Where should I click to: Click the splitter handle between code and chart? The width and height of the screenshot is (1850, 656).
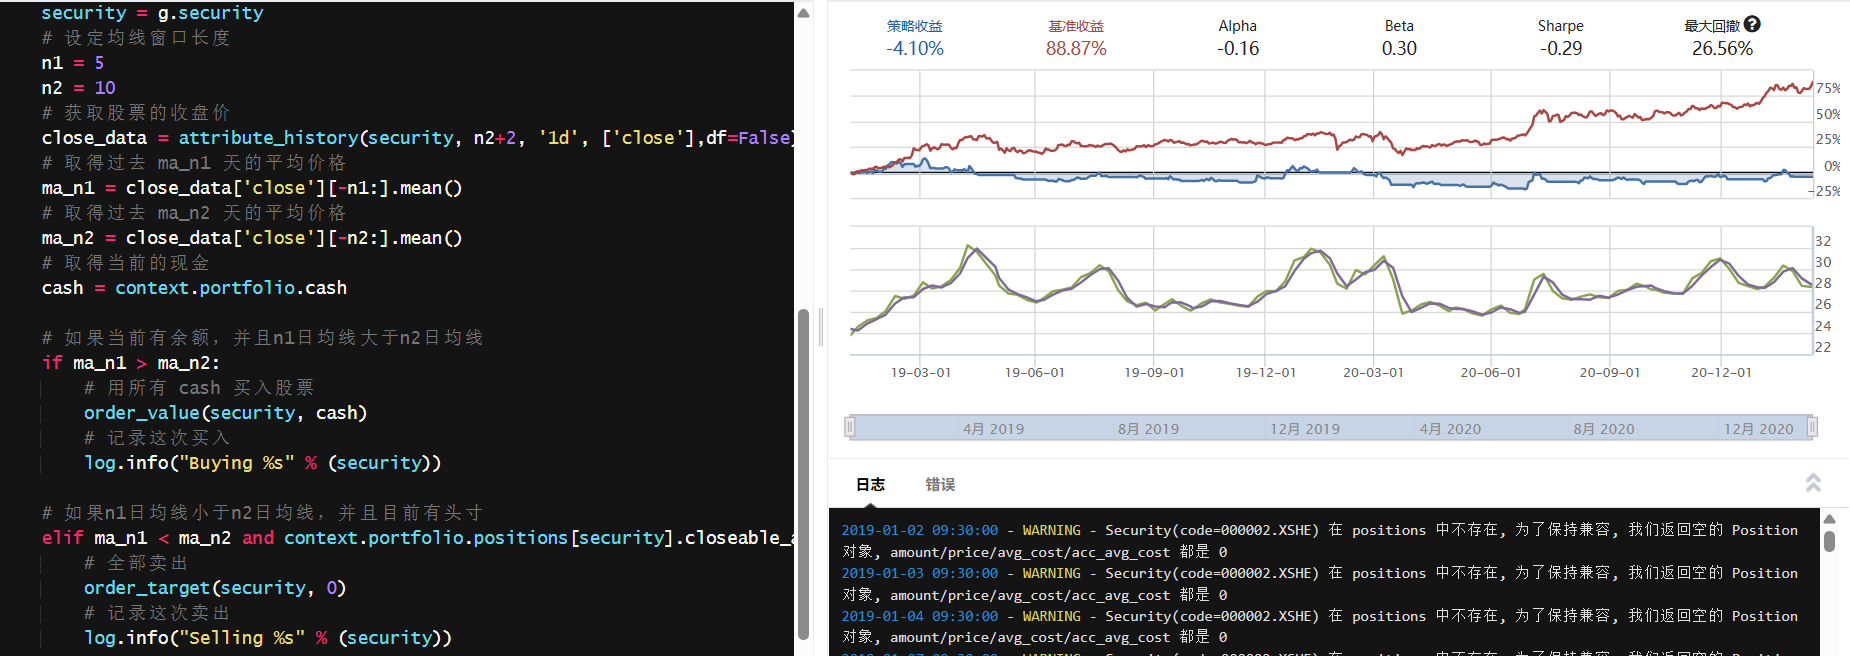pyautogui.click(x=821, y=327)
